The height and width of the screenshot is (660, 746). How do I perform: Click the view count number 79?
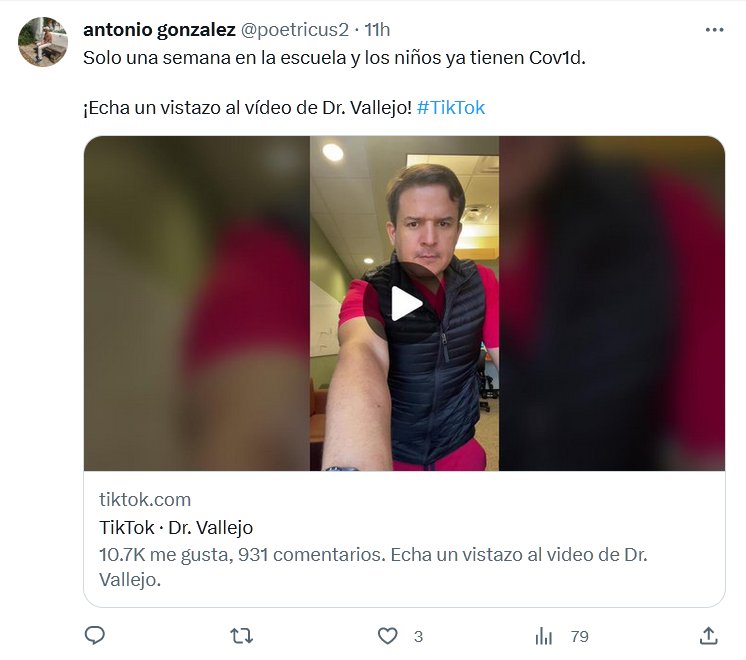pos(579,636)
